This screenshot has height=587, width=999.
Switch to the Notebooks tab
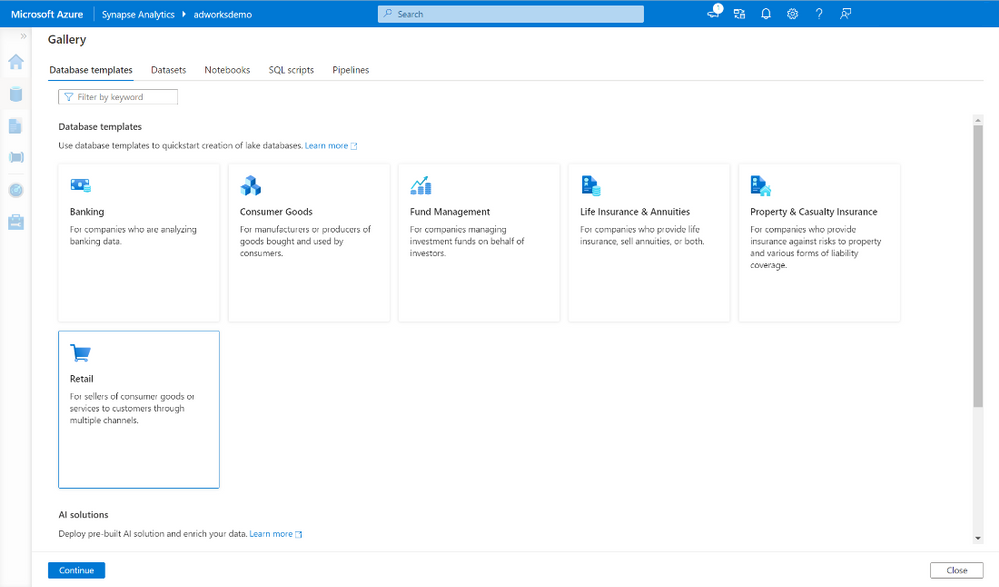click(227, 70)
